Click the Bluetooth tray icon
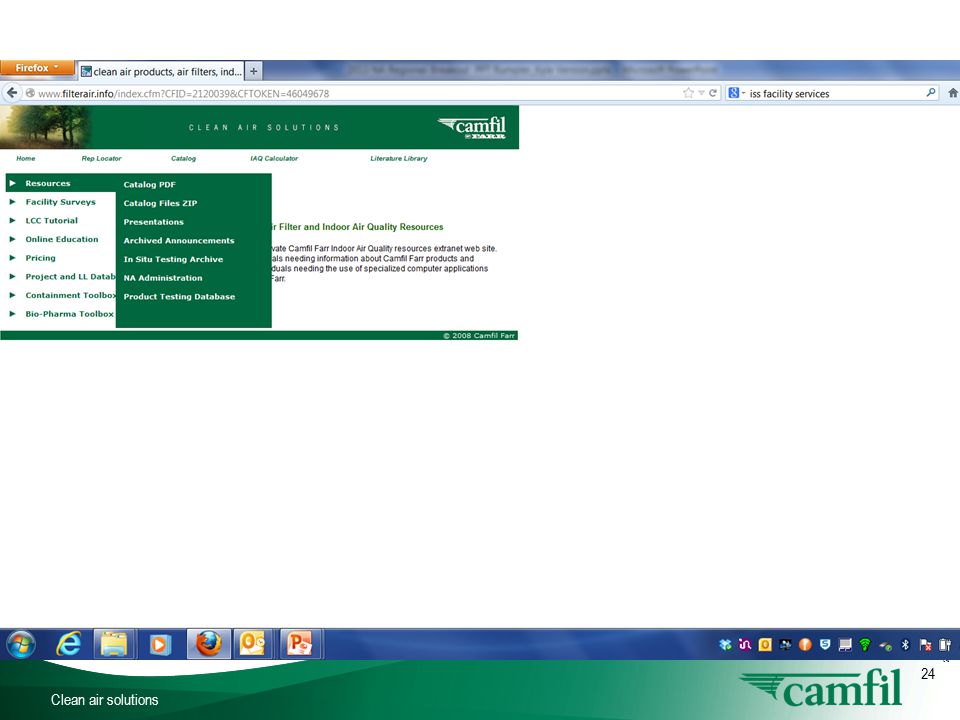The width and height of the screenshot is (960, 720). click(906, 644)
